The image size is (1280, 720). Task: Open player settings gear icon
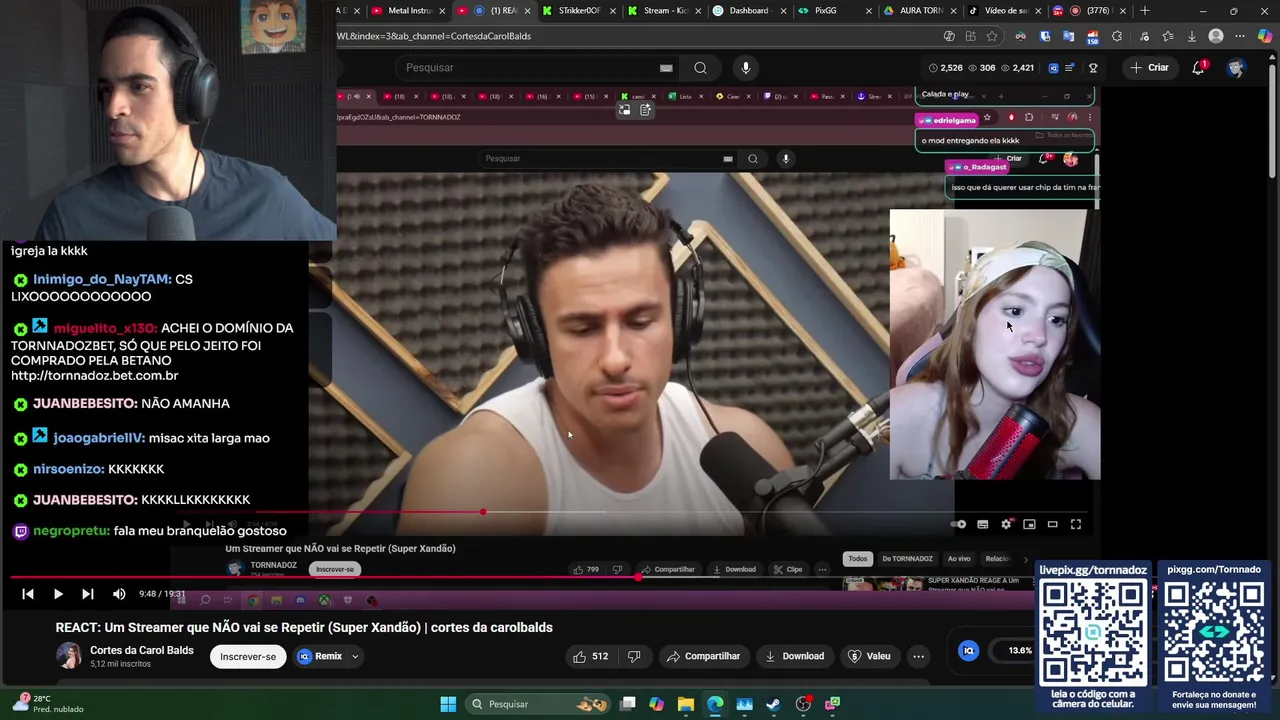[x=1006, y=524]
